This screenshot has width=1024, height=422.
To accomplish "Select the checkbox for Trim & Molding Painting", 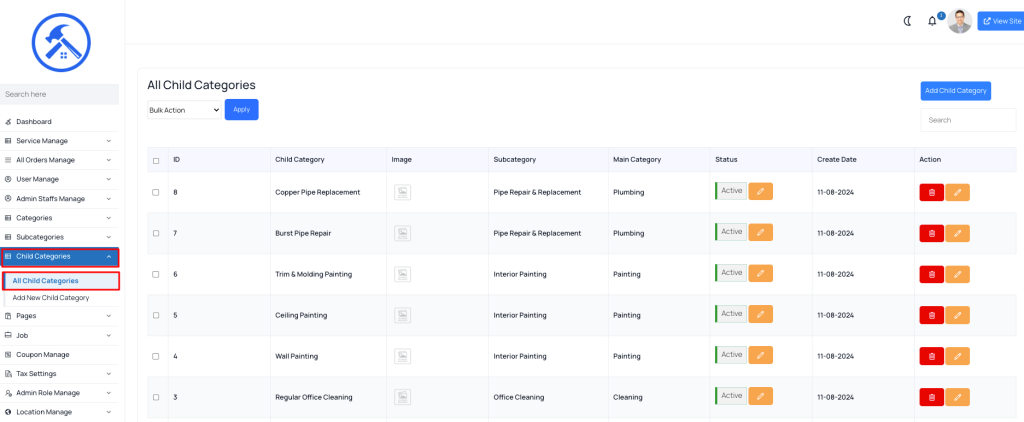I will (x=155, y=274).
